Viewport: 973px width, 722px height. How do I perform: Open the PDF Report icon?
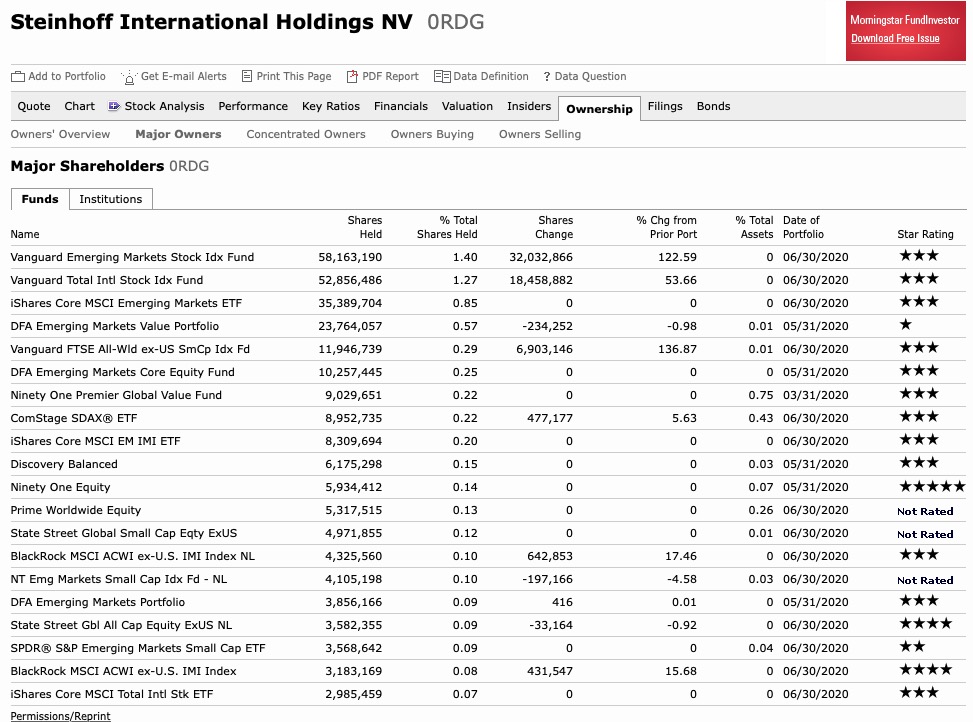(350, 76)
